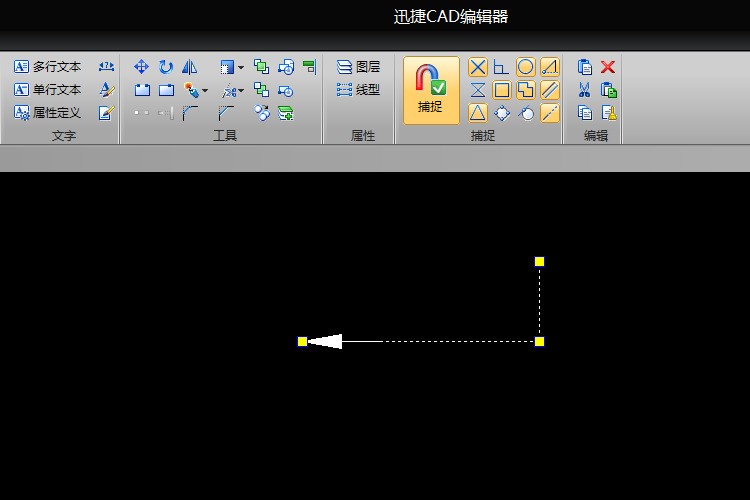Cut selection with the scissors icon
This screenshot has height=500, width=750.
(584, 89)
